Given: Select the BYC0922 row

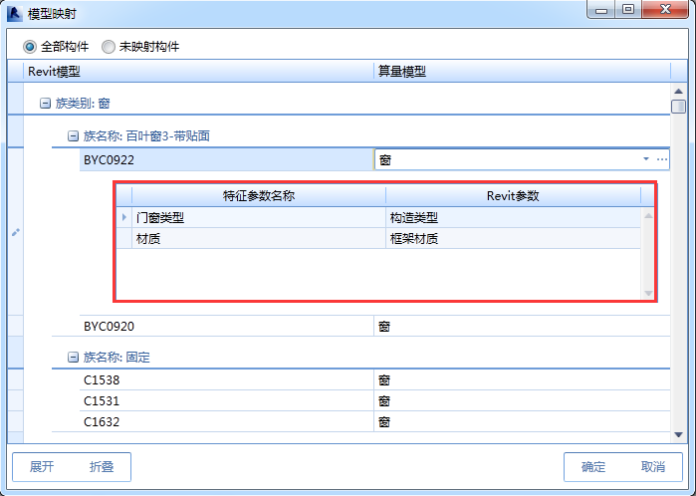Looking at the screenshot, I should [x=226, y=160].
